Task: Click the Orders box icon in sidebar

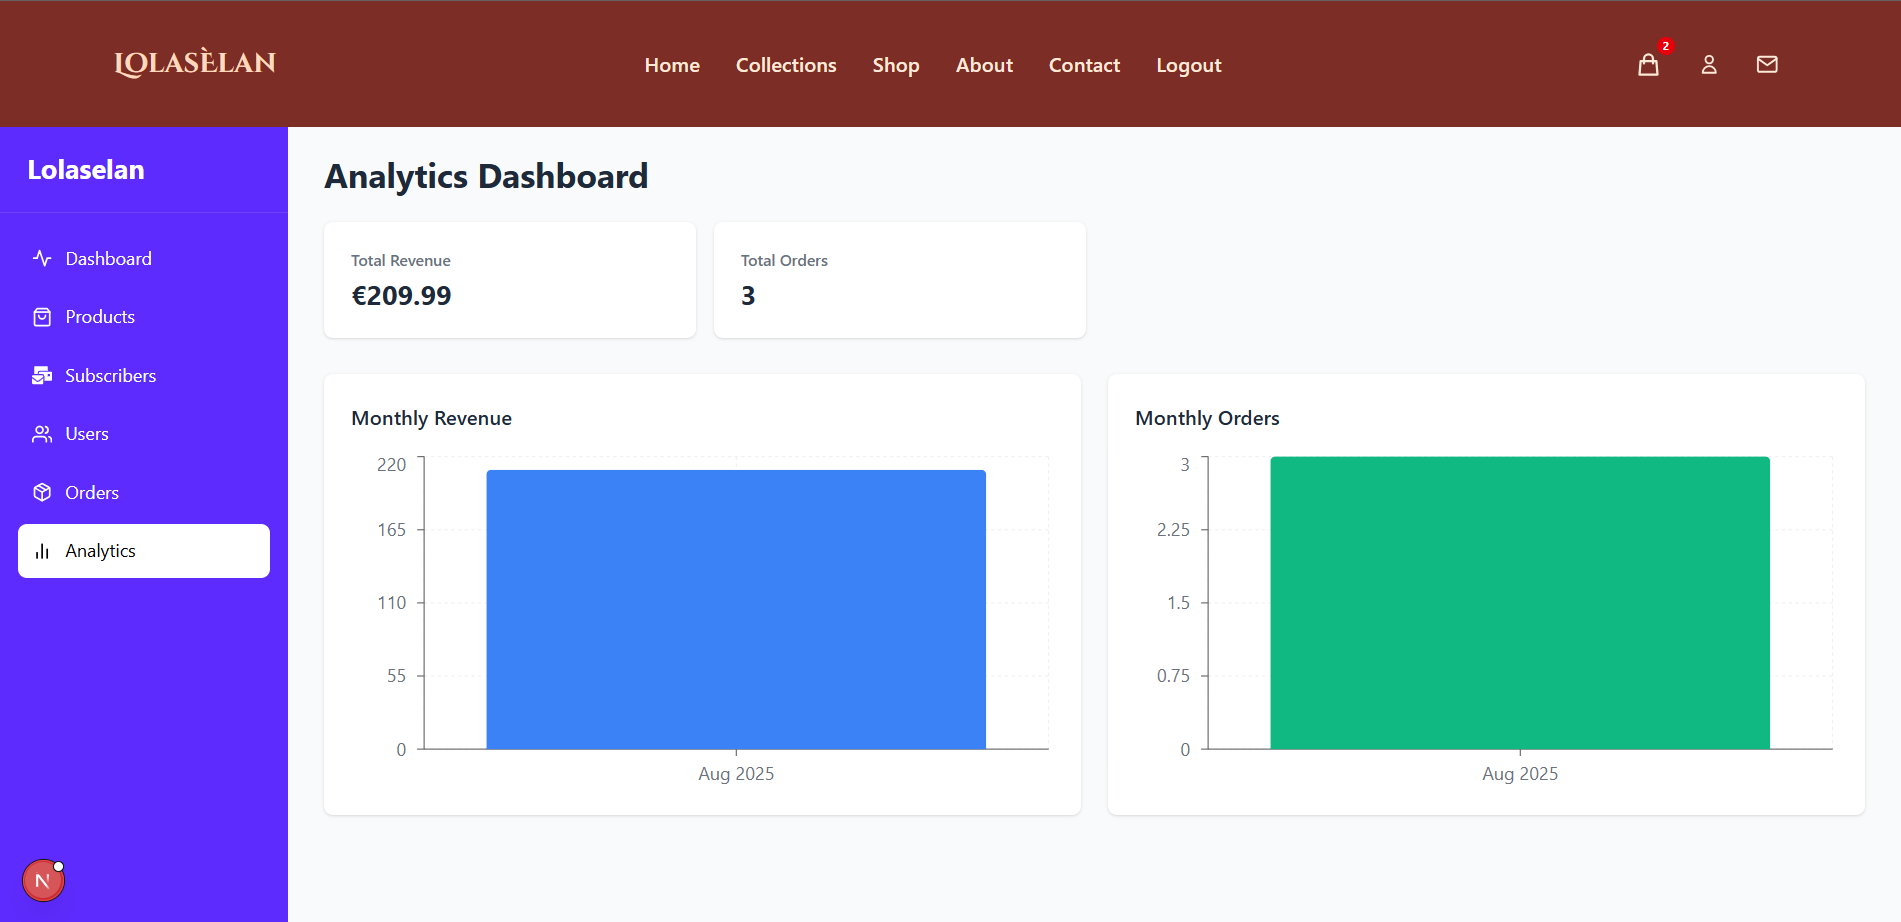Action: pos(42,493)
